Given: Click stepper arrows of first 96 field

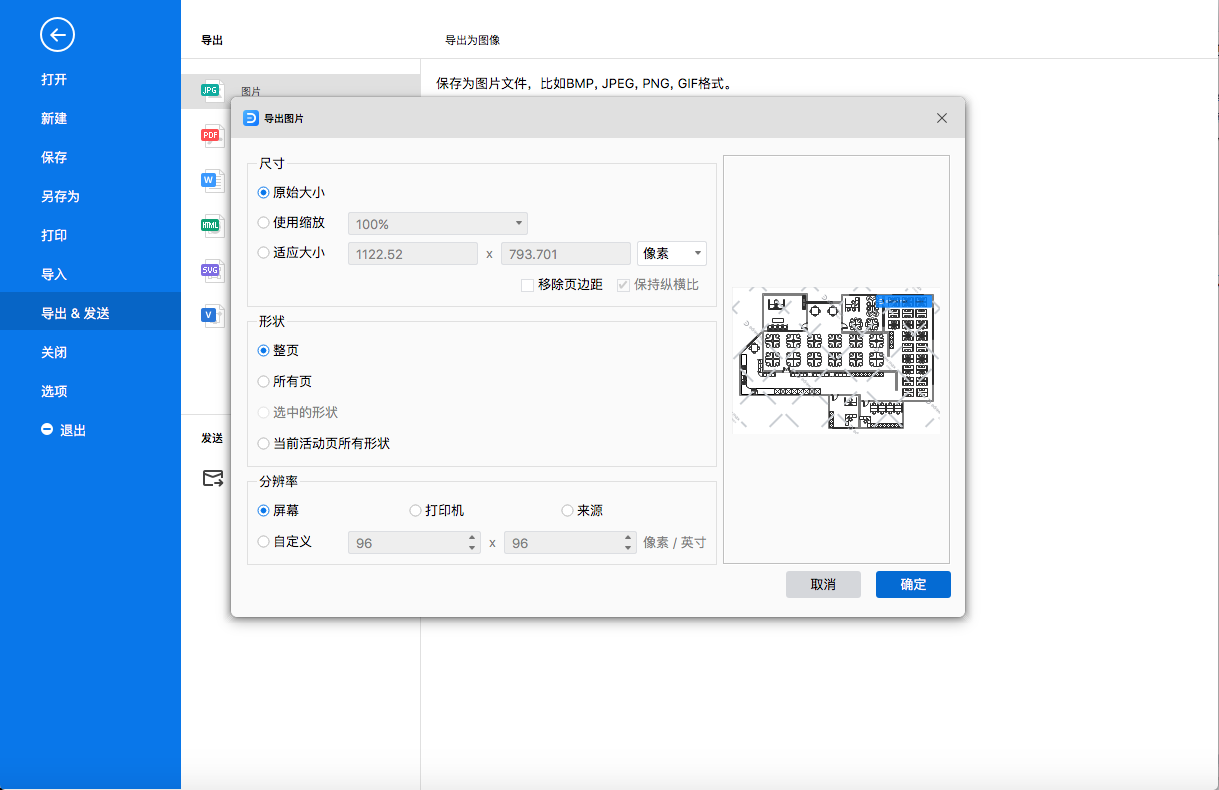Looking at the screenshot, I should click(472, 543).
